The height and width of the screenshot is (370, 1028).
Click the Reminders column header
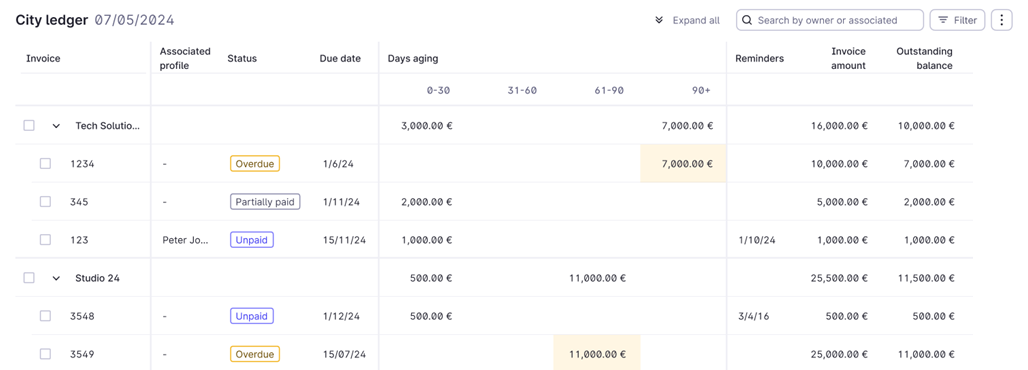coord(759,58)
